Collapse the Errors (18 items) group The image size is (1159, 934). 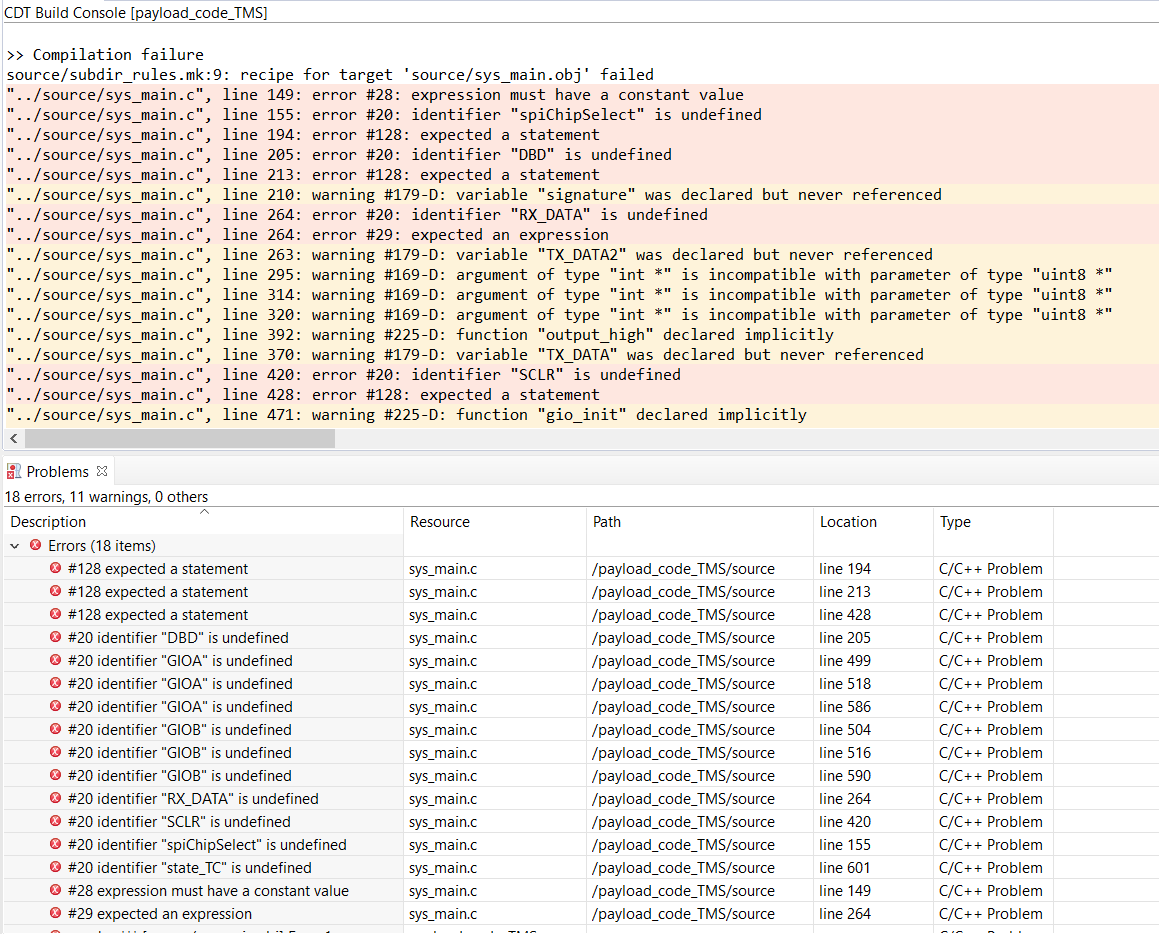point(15,546)
